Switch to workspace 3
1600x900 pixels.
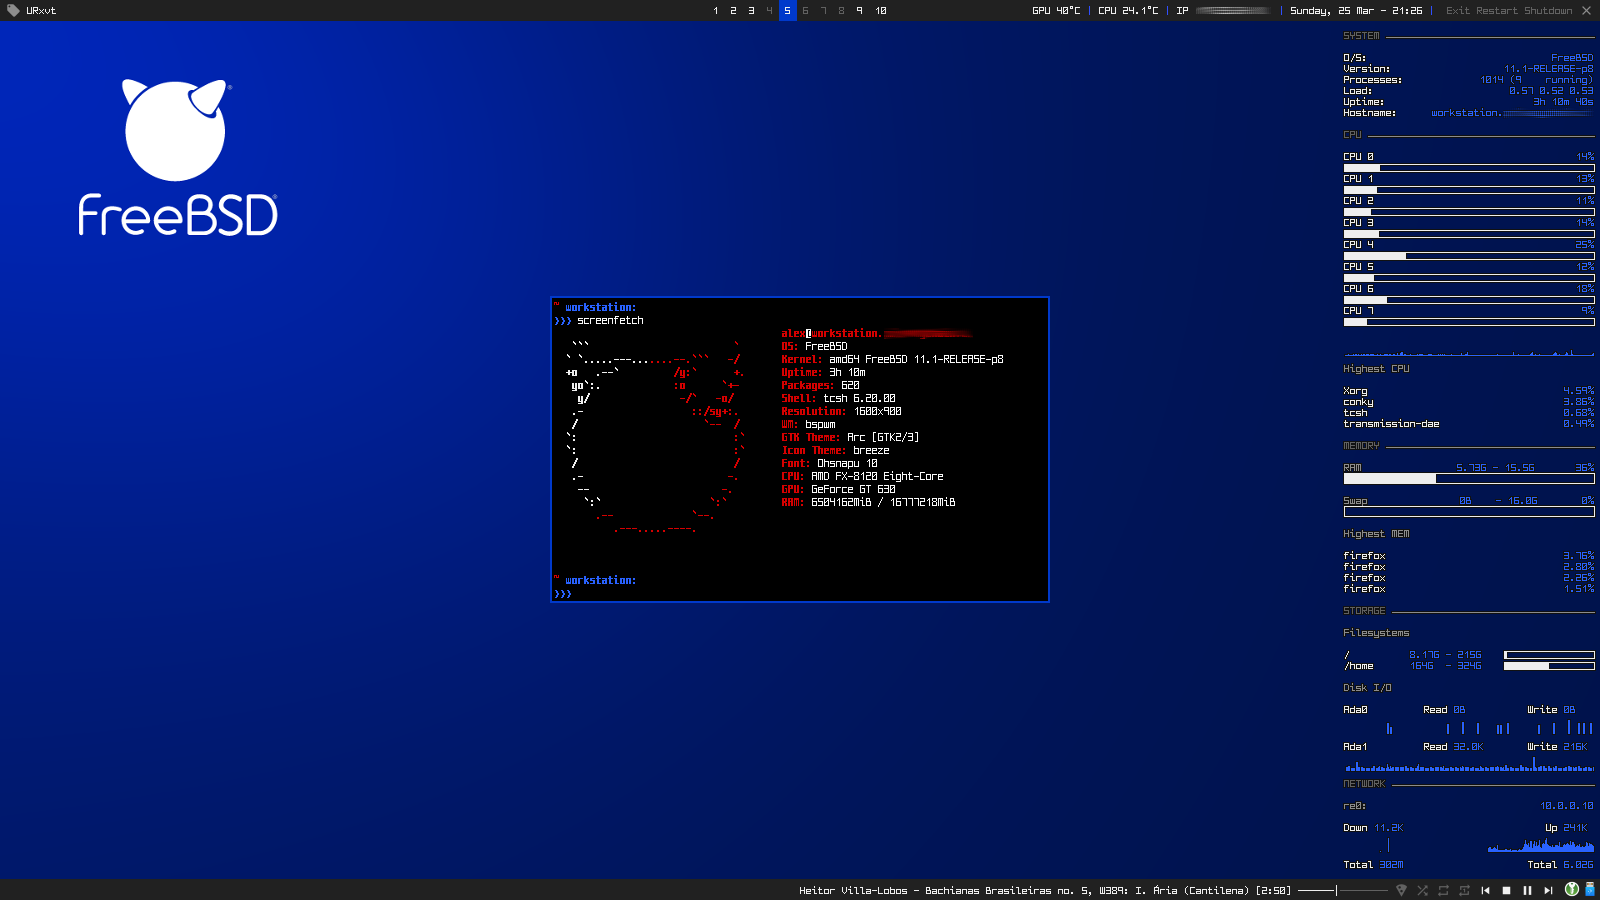point(751,11)
